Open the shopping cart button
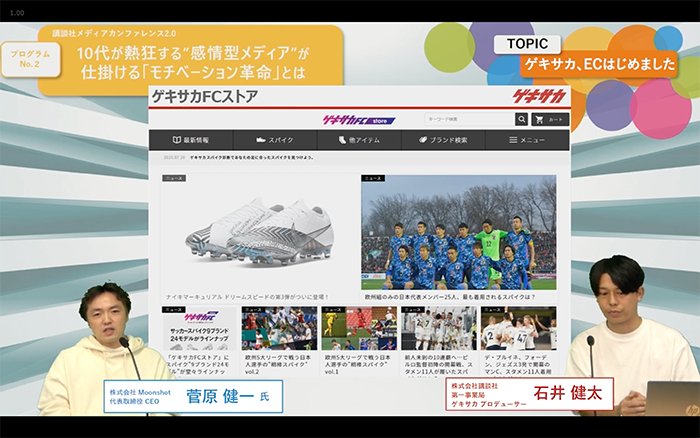 (x=550, y=119)
